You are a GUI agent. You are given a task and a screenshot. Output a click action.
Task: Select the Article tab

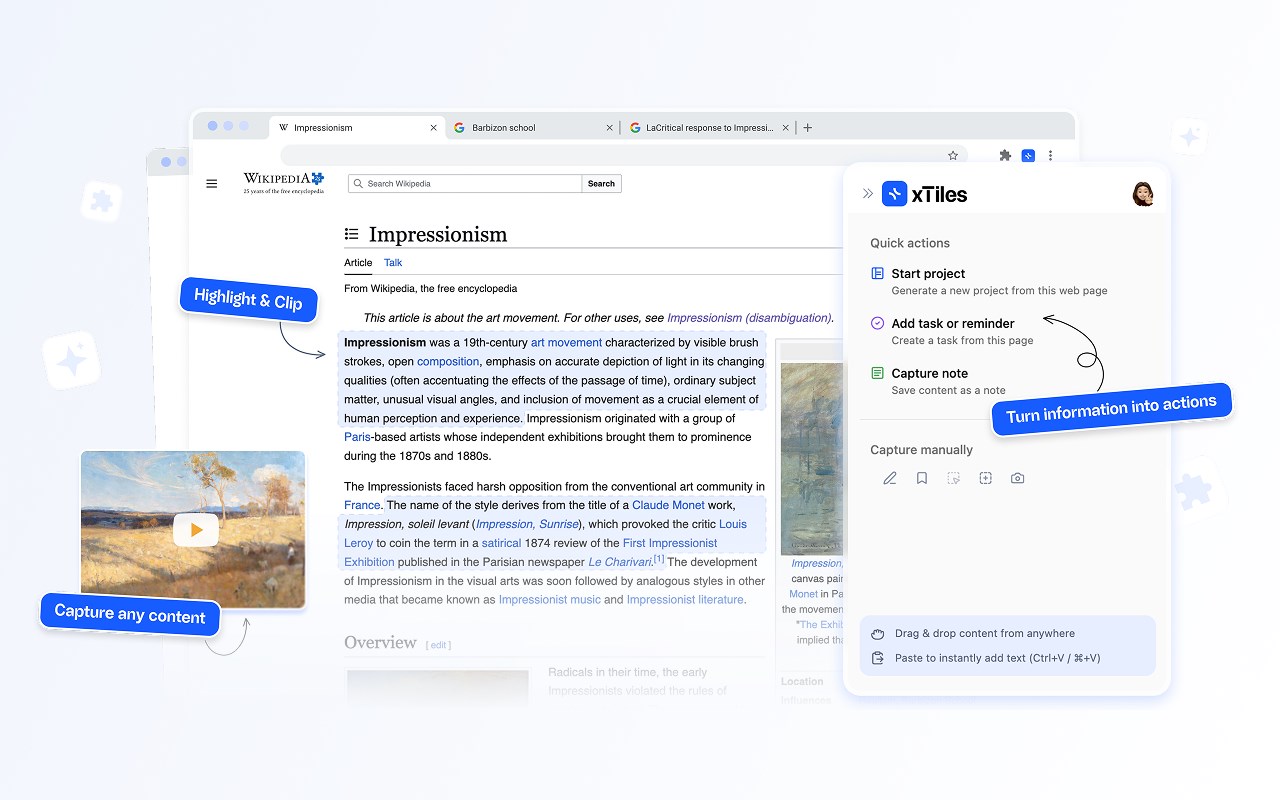(358, 263)
